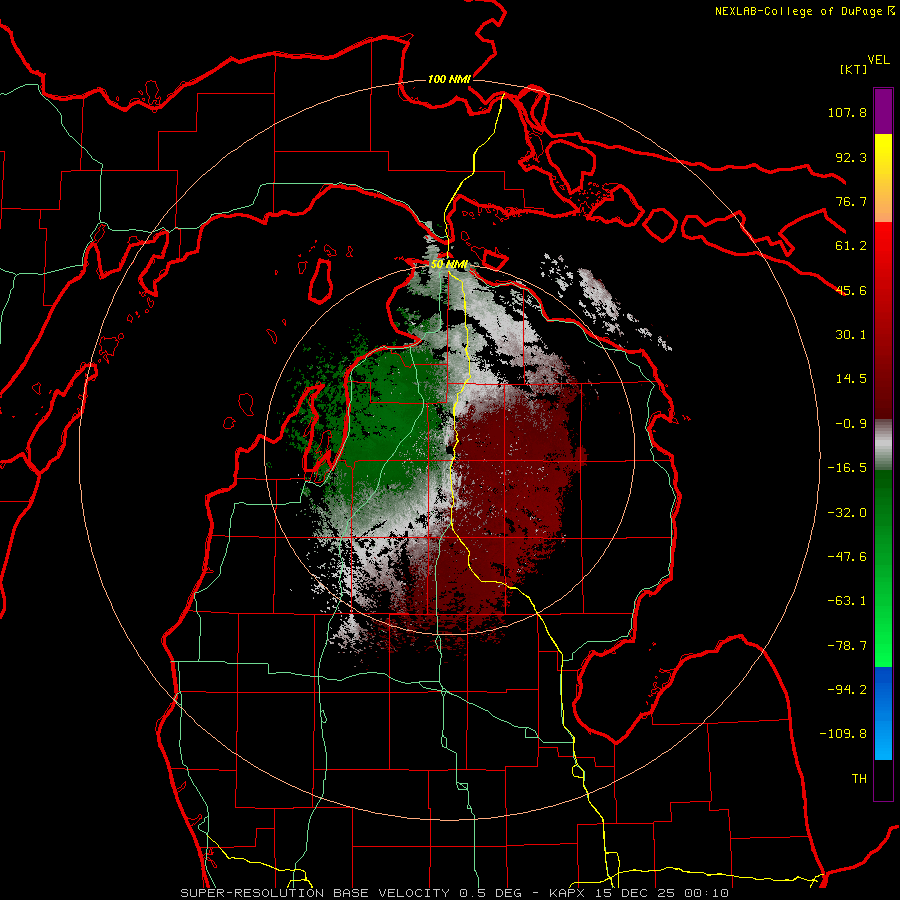Image resolution: width=900 pixels, height=900 pixels.
Task: Click the 107.8 scale value
Action: (x=847, y=112)
